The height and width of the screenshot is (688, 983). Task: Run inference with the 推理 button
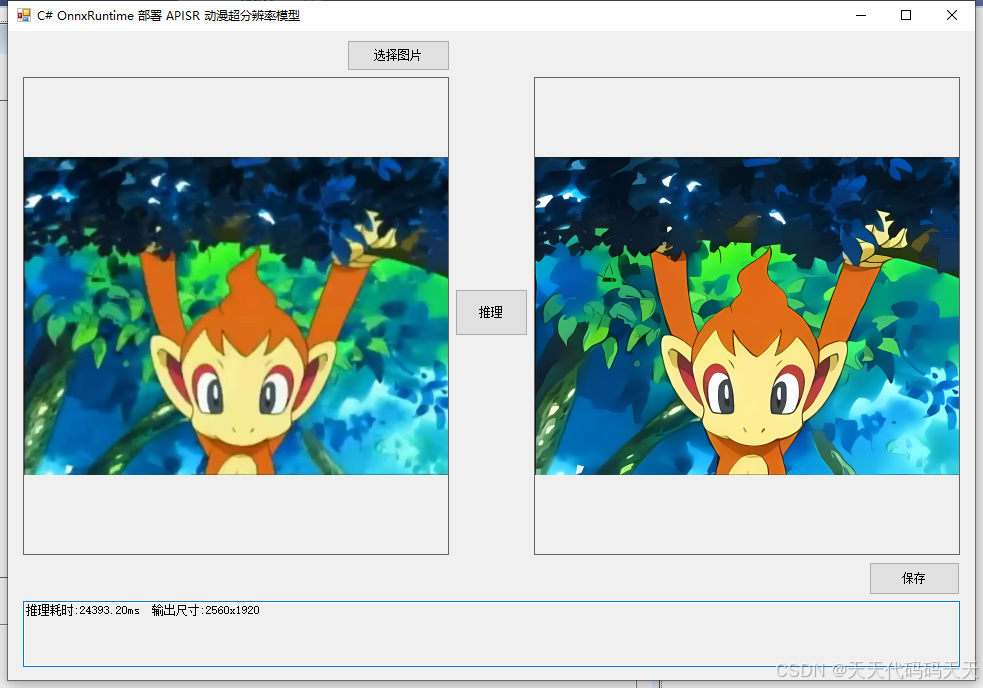point(491,312)
